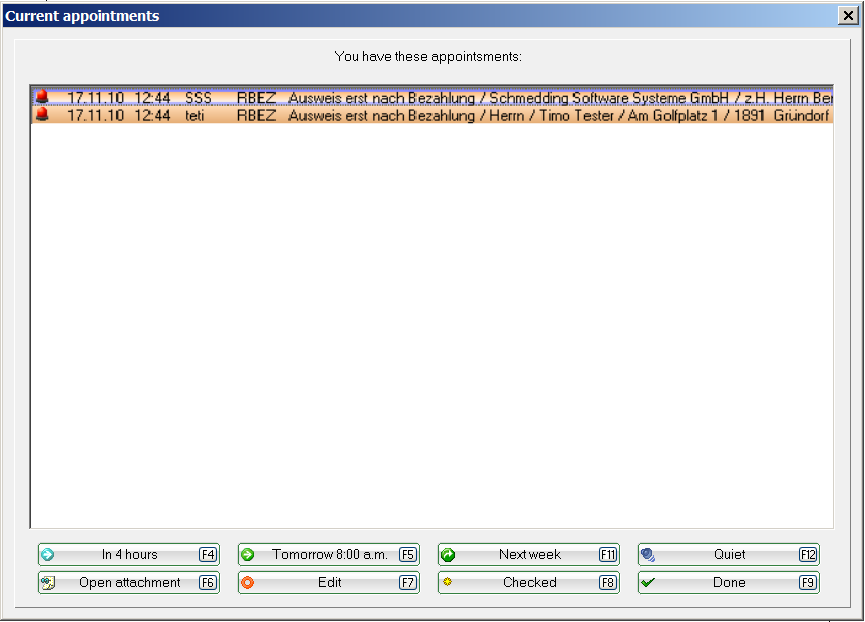
Task: Mark the appointment as Checked
Action: click(529, 582)
